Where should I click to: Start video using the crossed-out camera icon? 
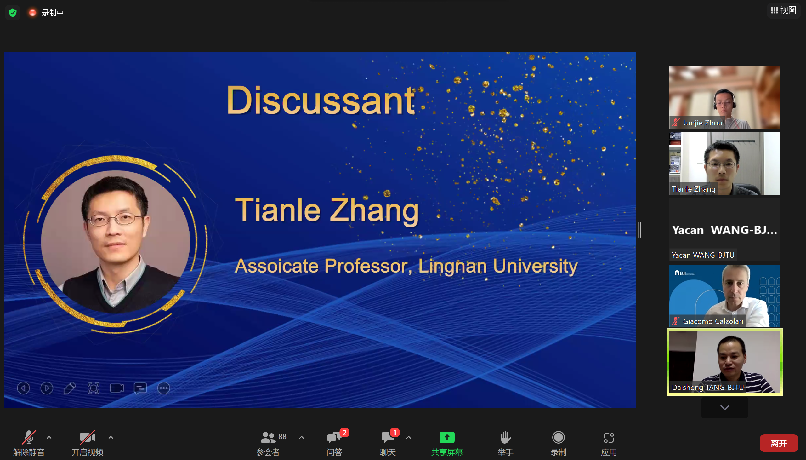pyautogui.click(x=87, y=443)
